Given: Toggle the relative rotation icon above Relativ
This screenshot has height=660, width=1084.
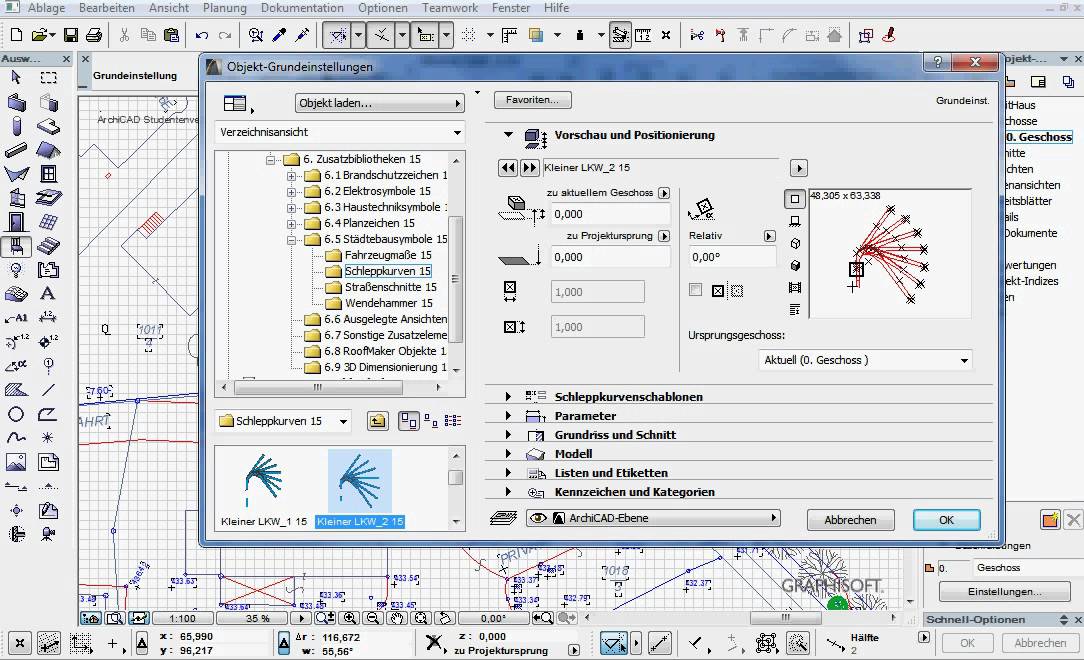Looking at the screenshot, I should click(702, 209).
